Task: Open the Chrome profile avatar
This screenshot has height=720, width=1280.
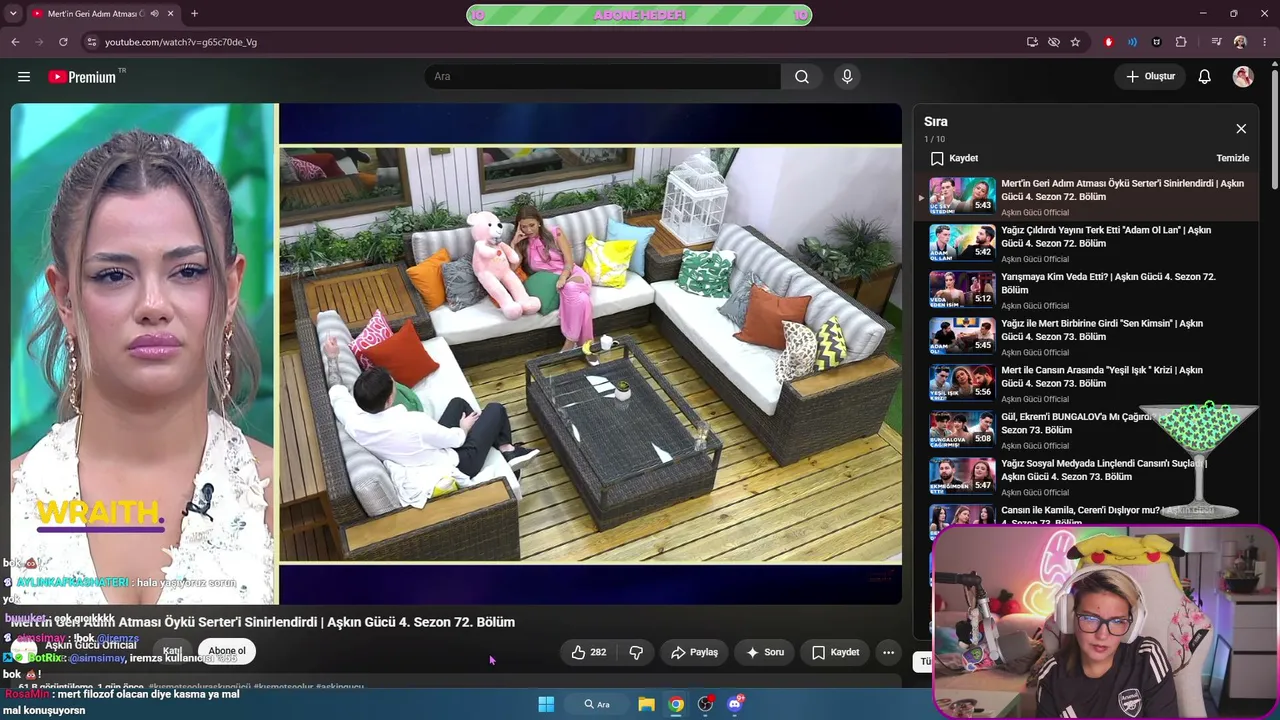Action: [x=1240, y=42]
